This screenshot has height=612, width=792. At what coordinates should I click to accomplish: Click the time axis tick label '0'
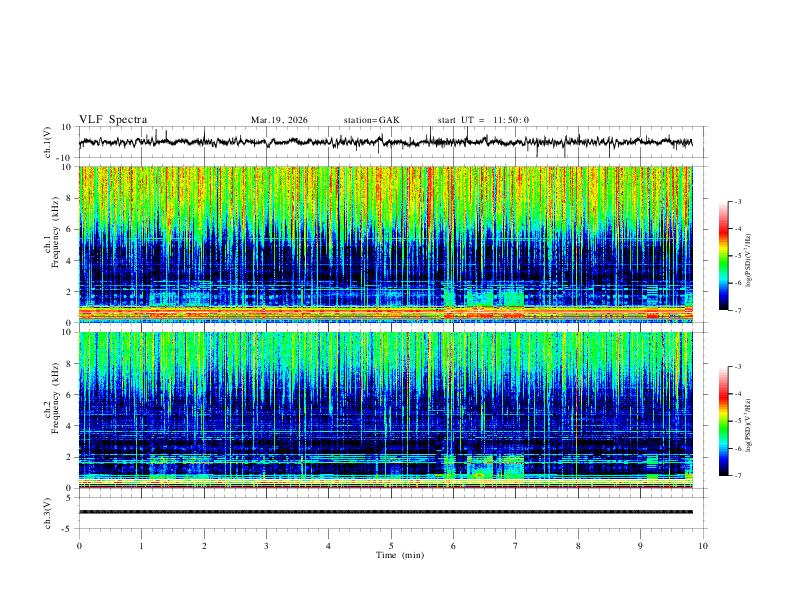(x=79, y=546)
